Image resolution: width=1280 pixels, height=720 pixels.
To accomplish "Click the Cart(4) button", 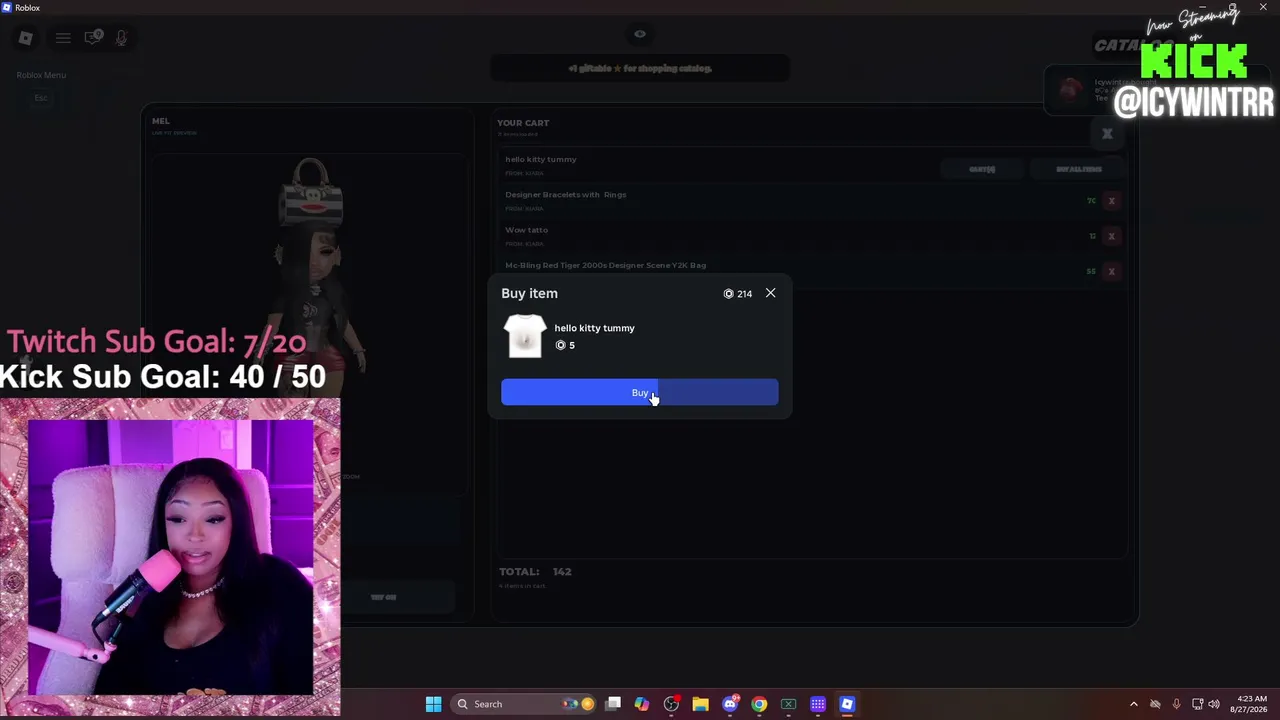I will click(982, 169).
